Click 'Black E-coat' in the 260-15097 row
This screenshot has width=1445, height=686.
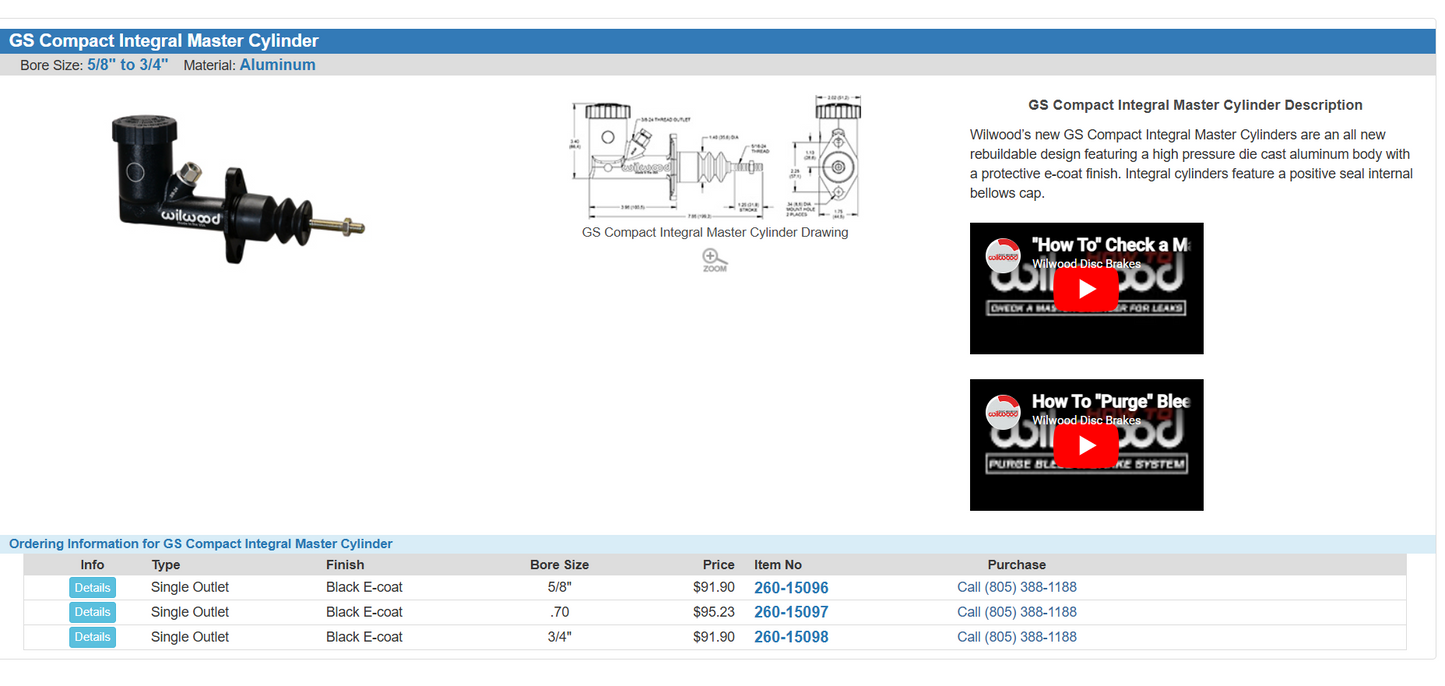[364, 612]
